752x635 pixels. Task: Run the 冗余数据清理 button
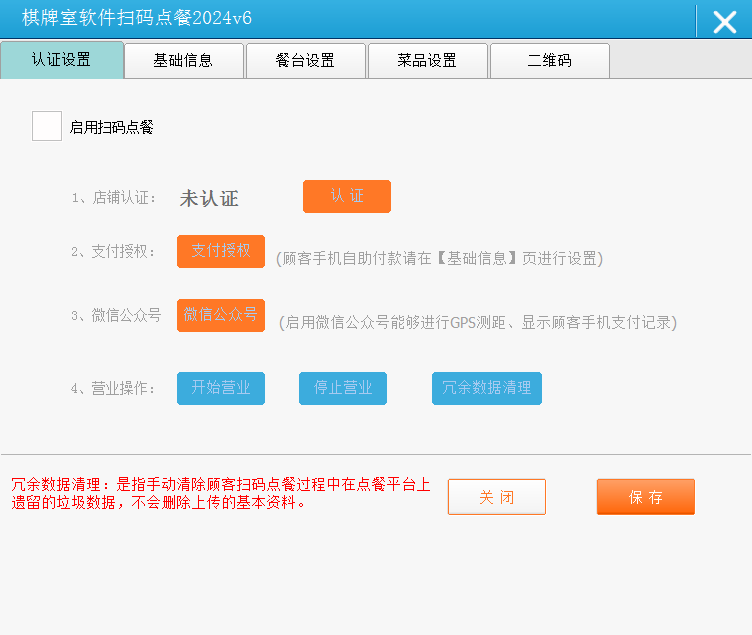point(487,388)
